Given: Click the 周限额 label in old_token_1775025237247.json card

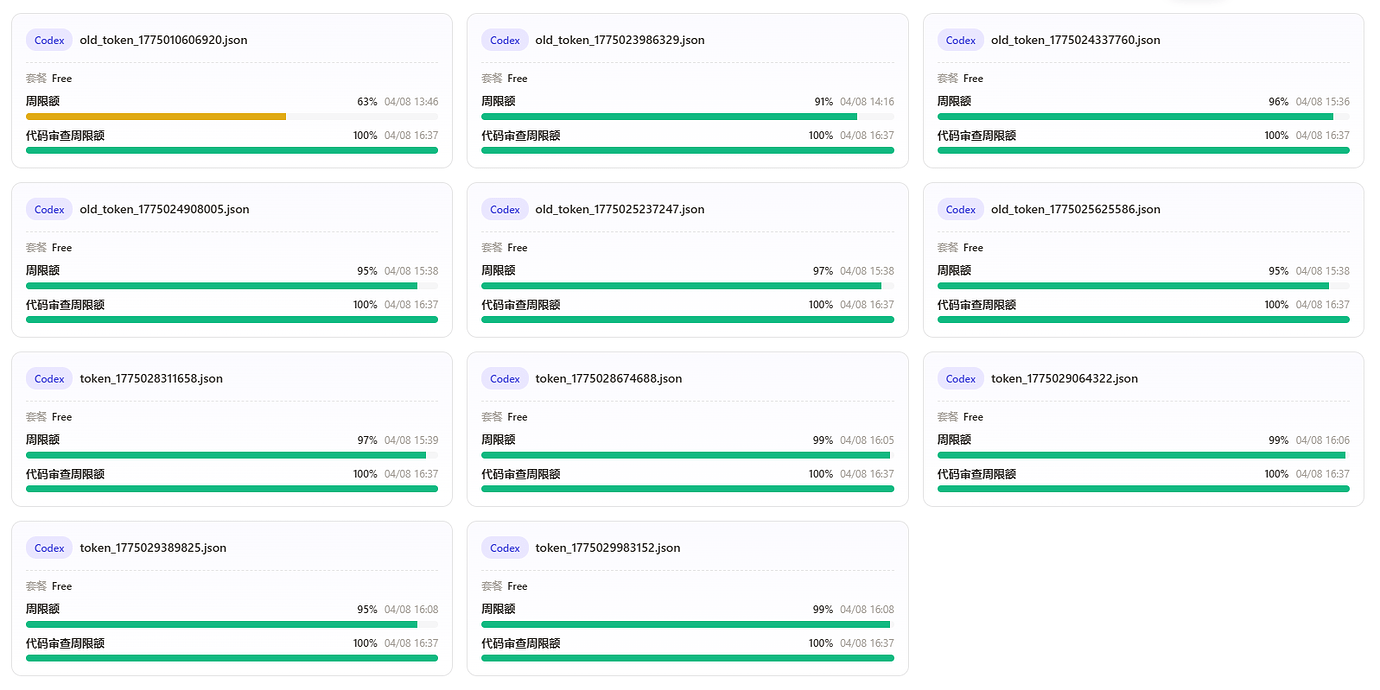Looking at the screenshot, I should click(498, 271).
